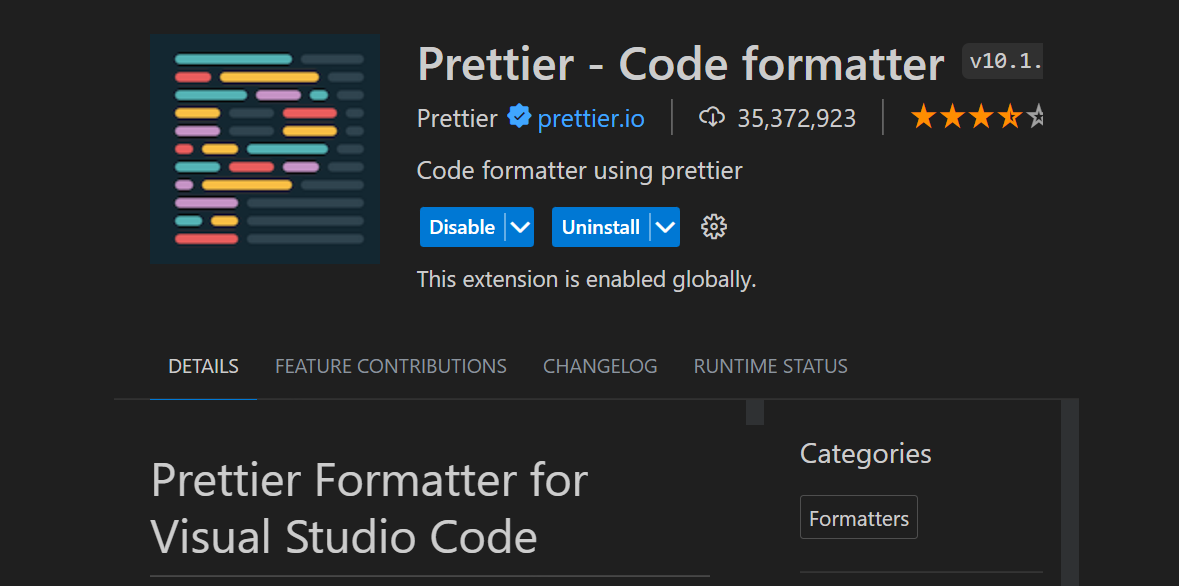Click the Disable button

[x=462, y=227]
